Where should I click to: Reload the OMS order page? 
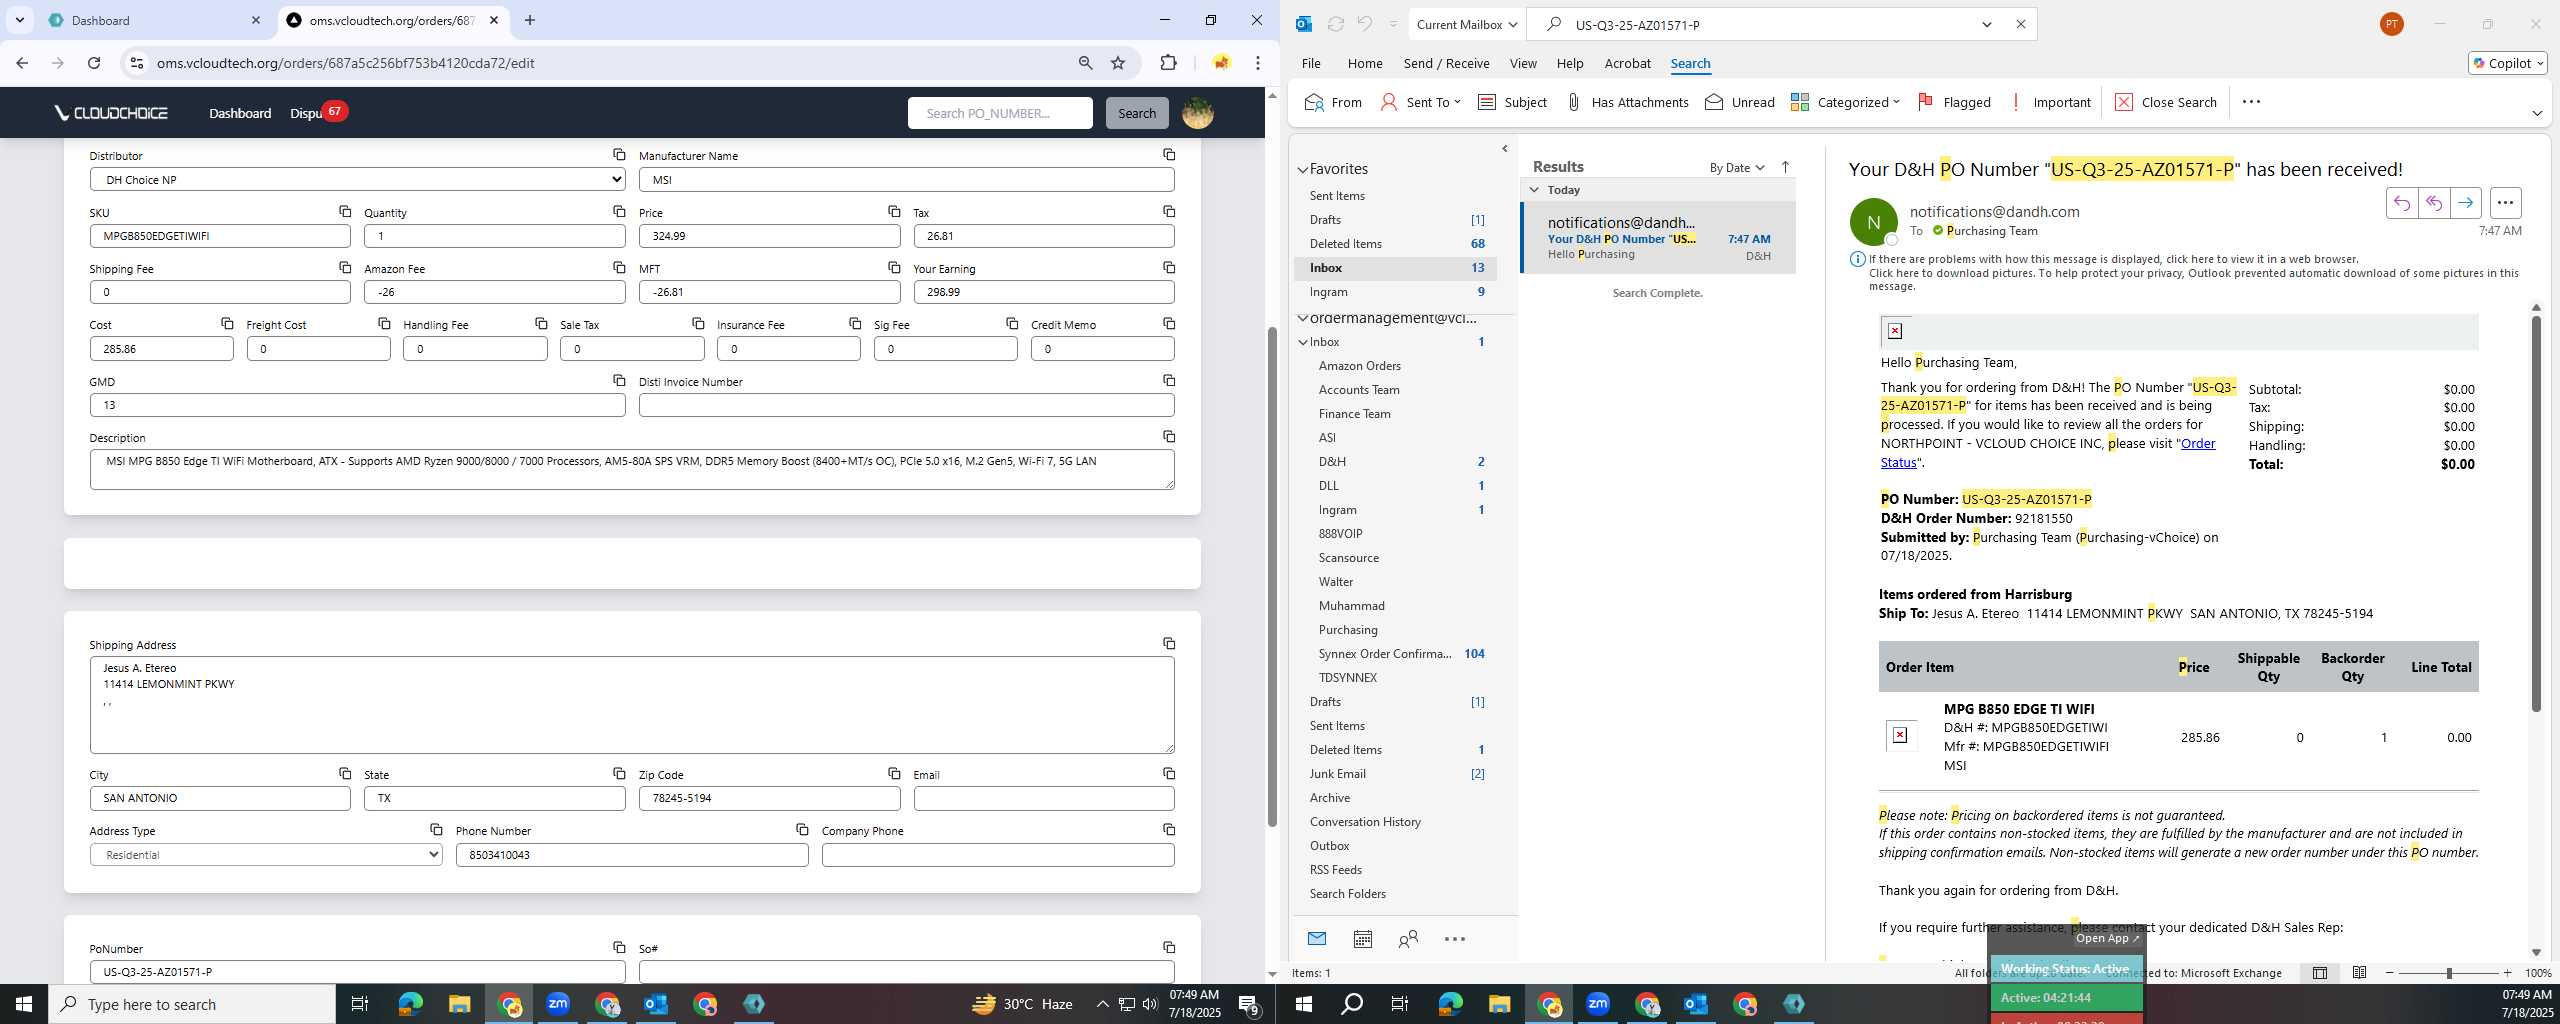click(x=94, y=63)
